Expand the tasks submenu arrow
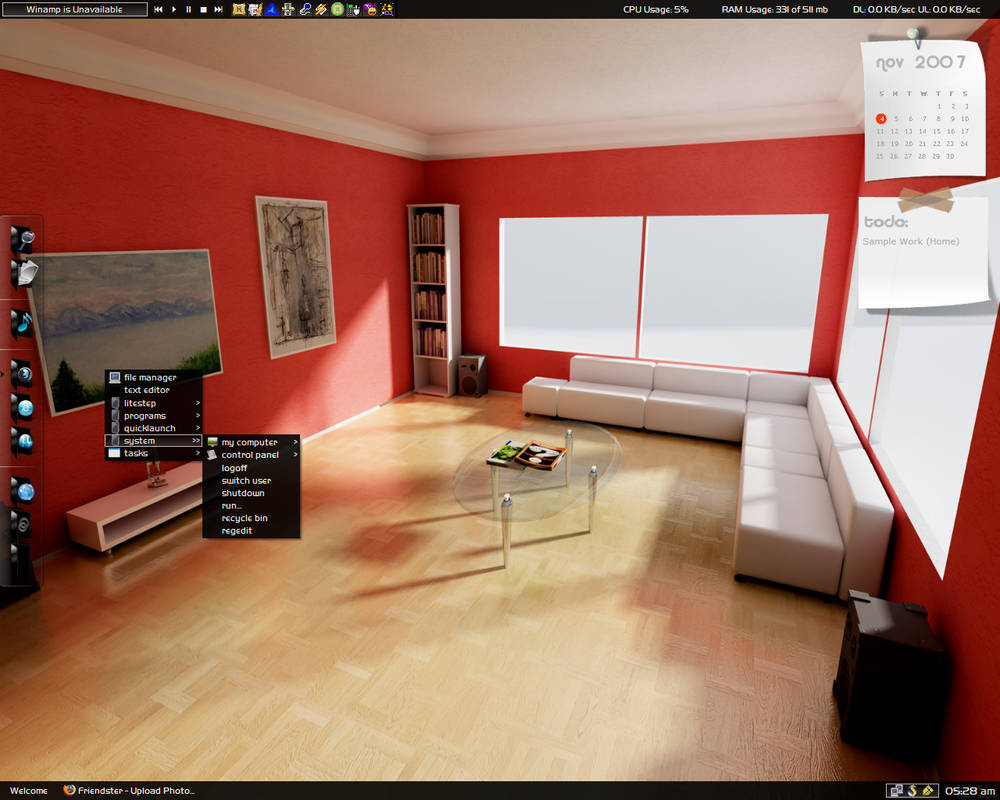Viewport: 1000px width, 800px height. point(198,454)
